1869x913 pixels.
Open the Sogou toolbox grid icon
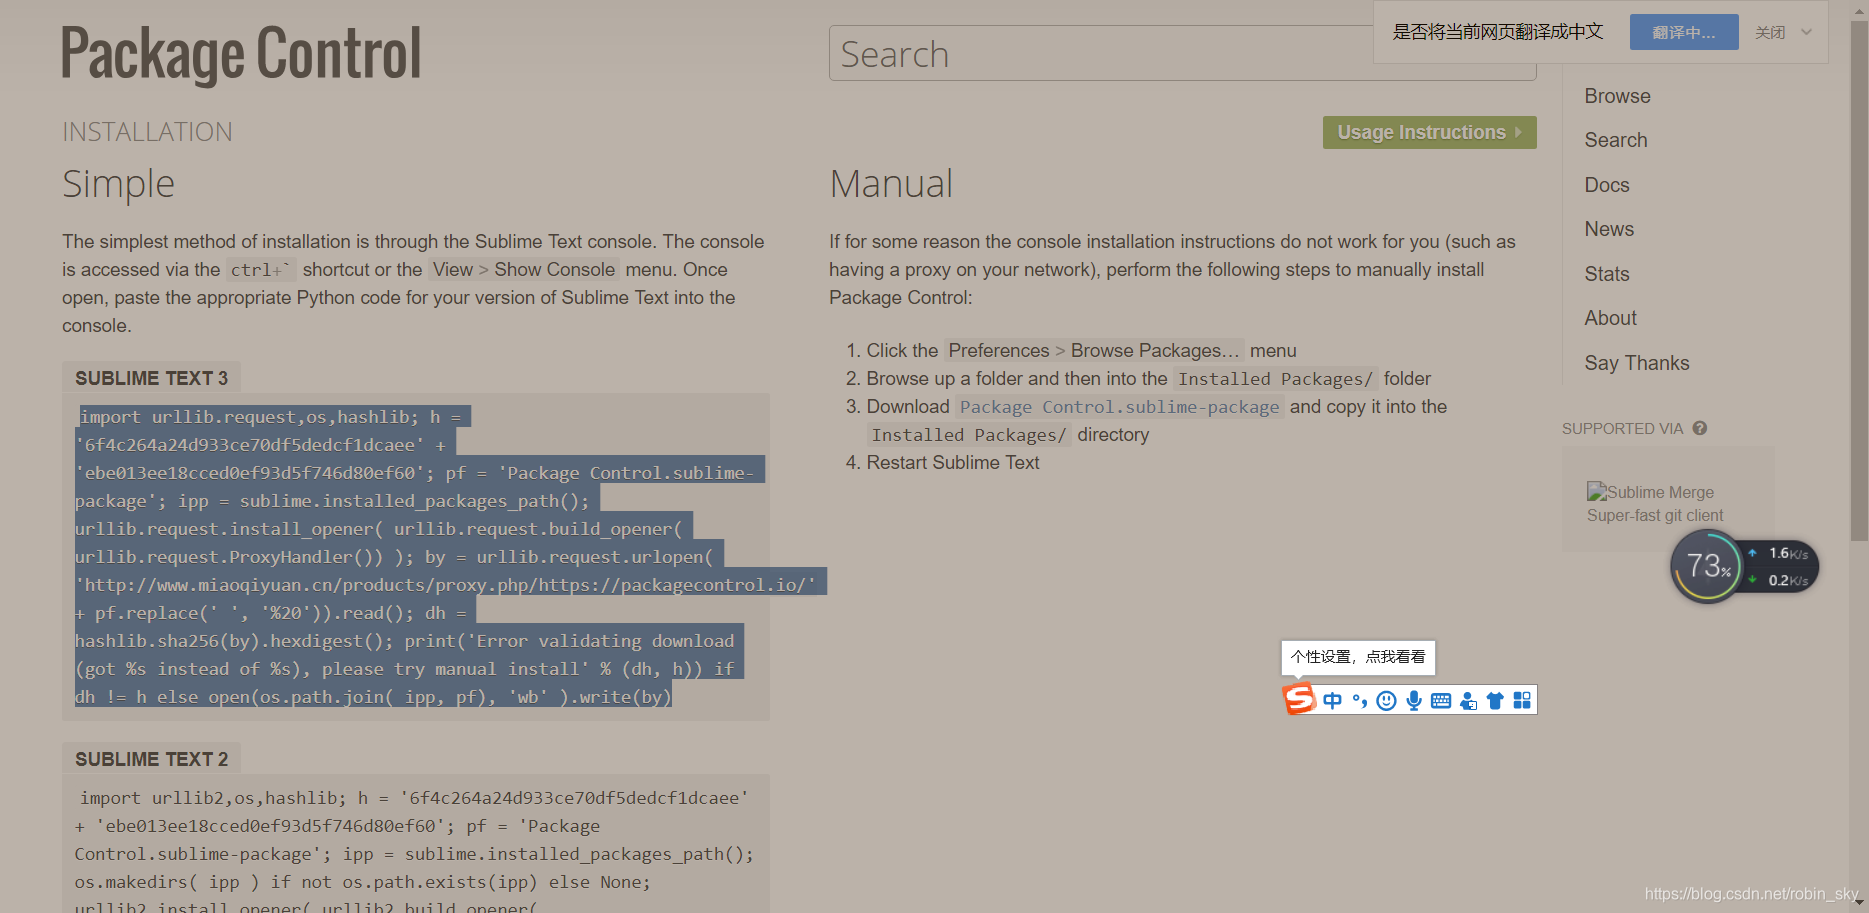coord(1522,700)
